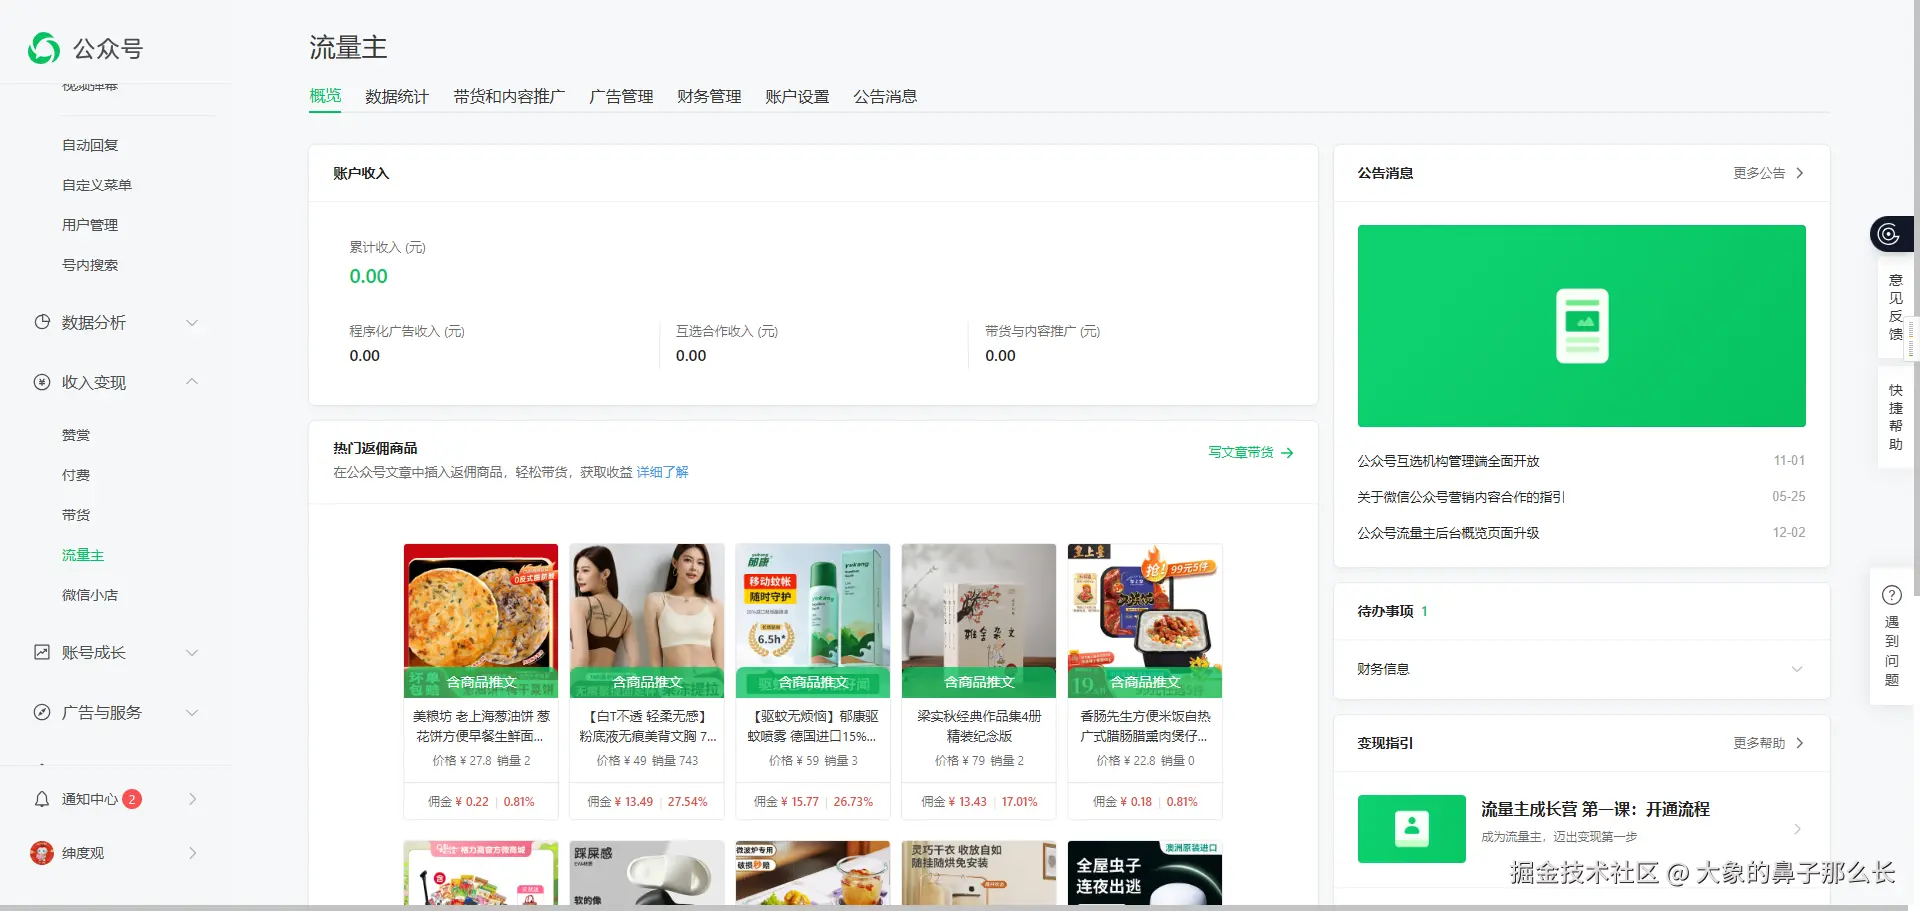Viewport: 1920px width, 911px height.
Task: Click the 纯度观 account avatar
Action: click(x=41, y=852)
